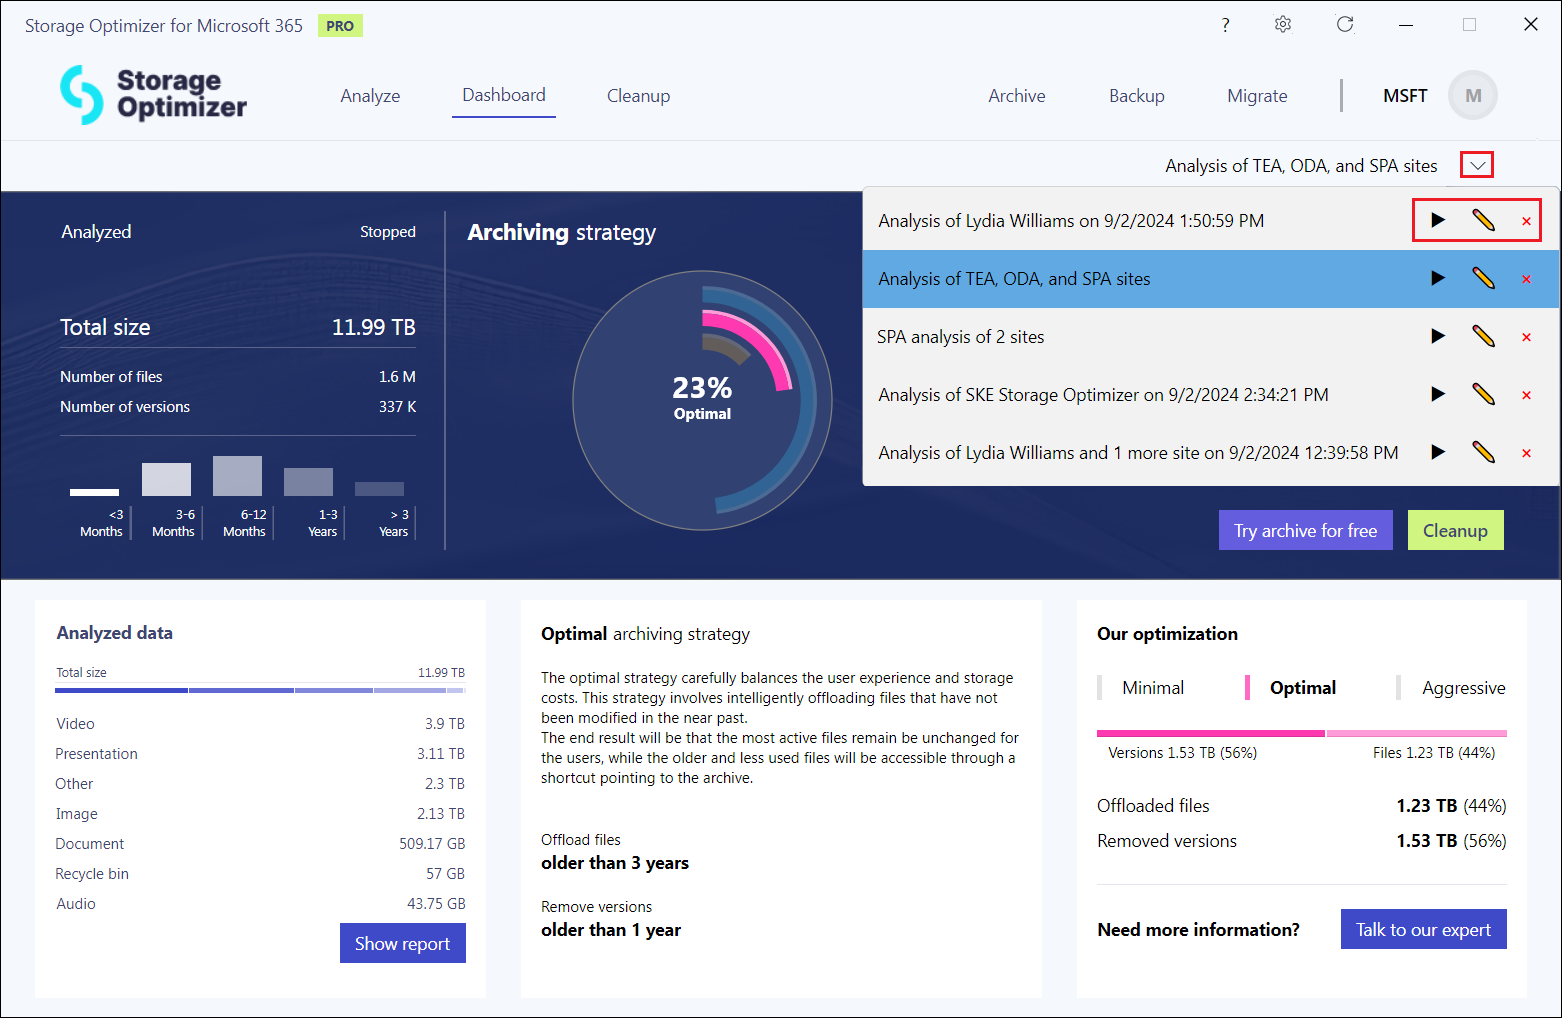Remove the SPA analysis of 2 sites
The image size is (1562, 1018).
(1526, 337)
